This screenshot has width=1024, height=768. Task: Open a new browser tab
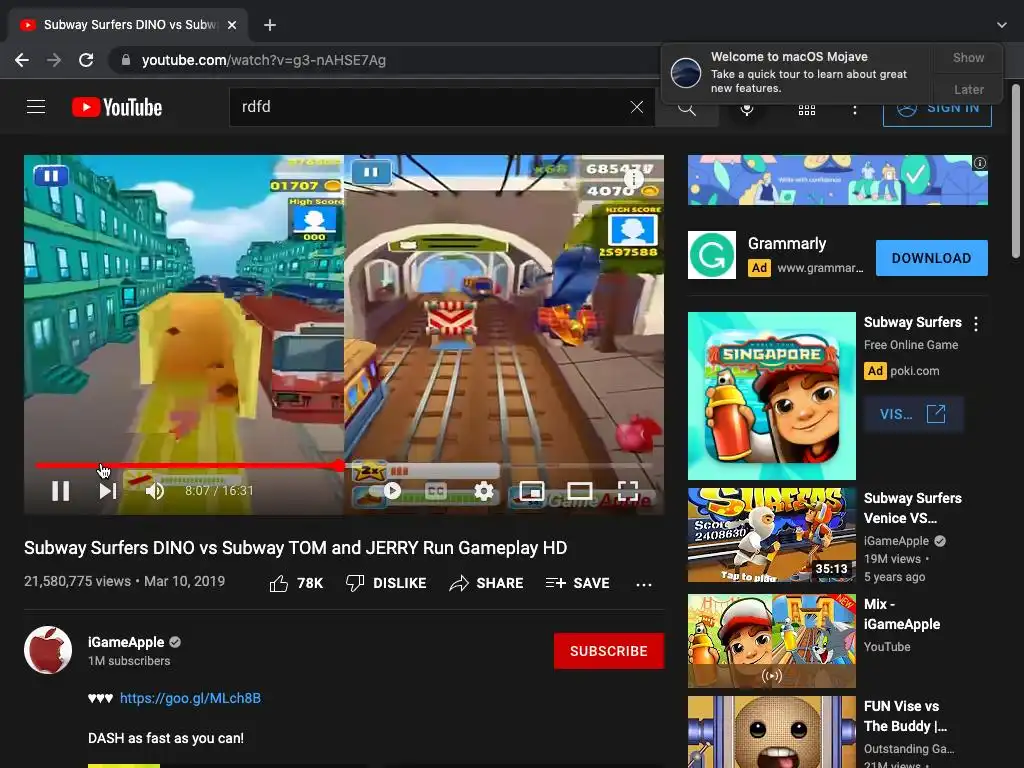coord(270,25)
